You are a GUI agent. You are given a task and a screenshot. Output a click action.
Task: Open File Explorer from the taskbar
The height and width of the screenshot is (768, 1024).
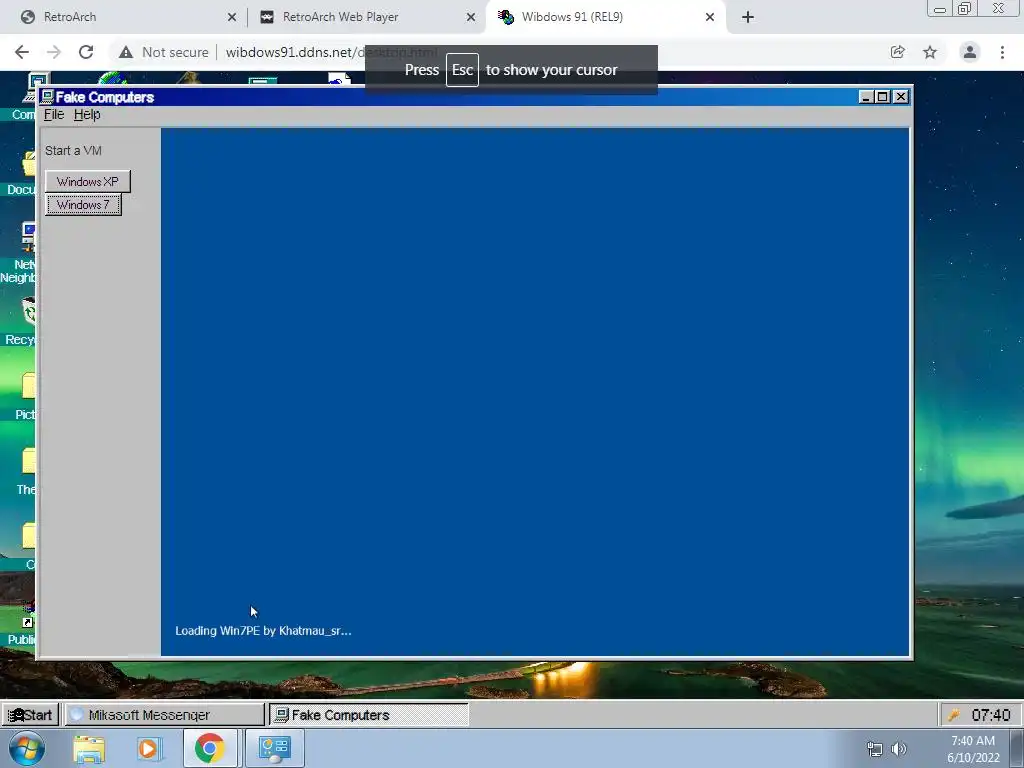click(x=89, y=748)
